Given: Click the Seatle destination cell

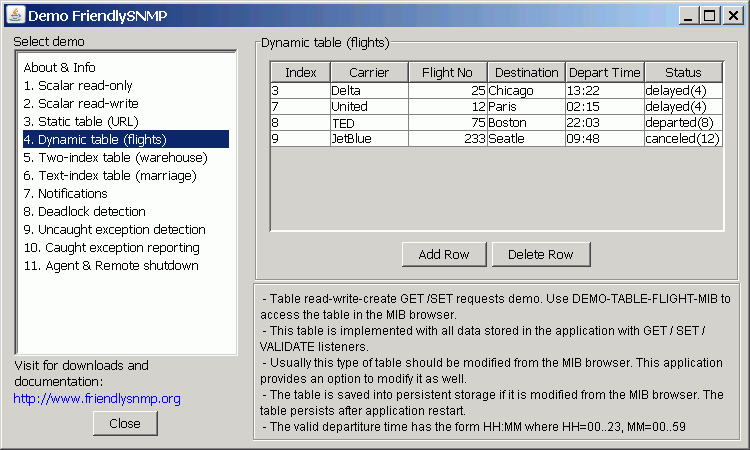Looking at the screenshot, I should click(x=526, y=138).
